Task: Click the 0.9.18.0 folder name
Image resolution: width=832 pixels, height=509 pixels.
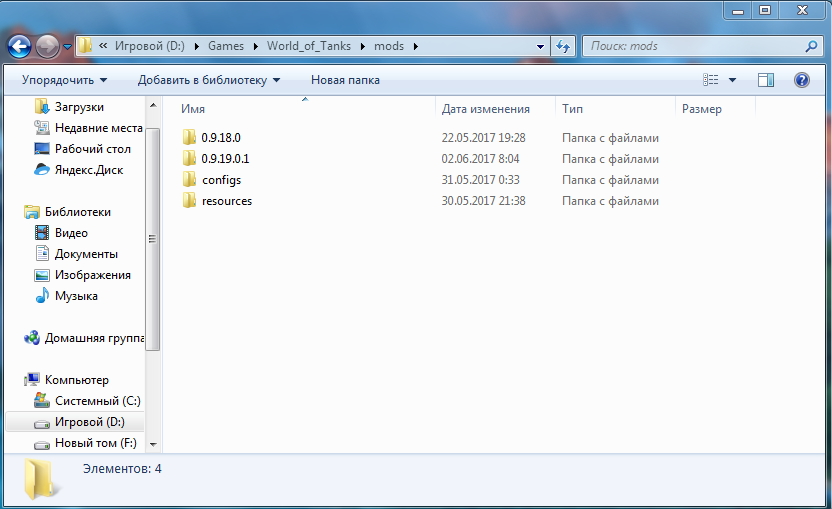Action: [221, 137]
